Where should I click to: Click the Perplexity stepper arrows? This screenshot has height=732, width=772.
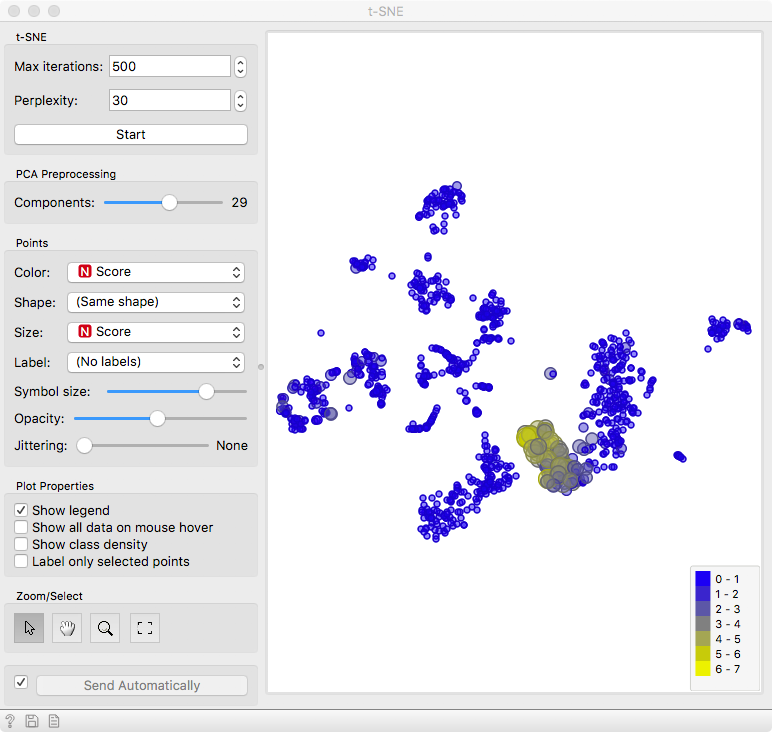(240, 100)
